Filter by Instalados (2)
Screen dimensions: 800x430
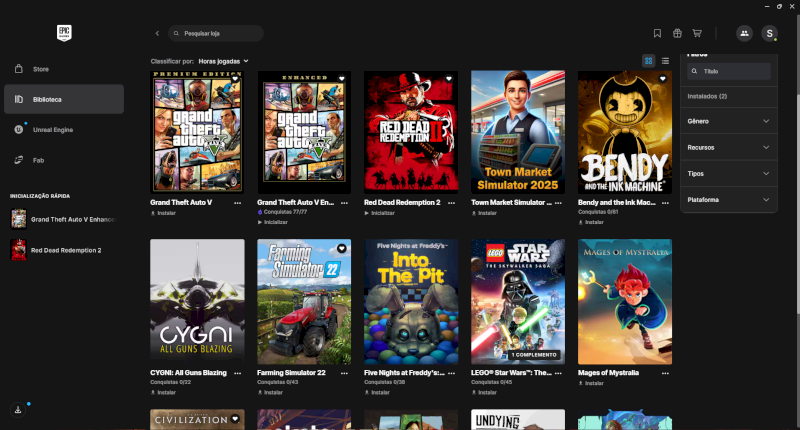pos(707,96)
